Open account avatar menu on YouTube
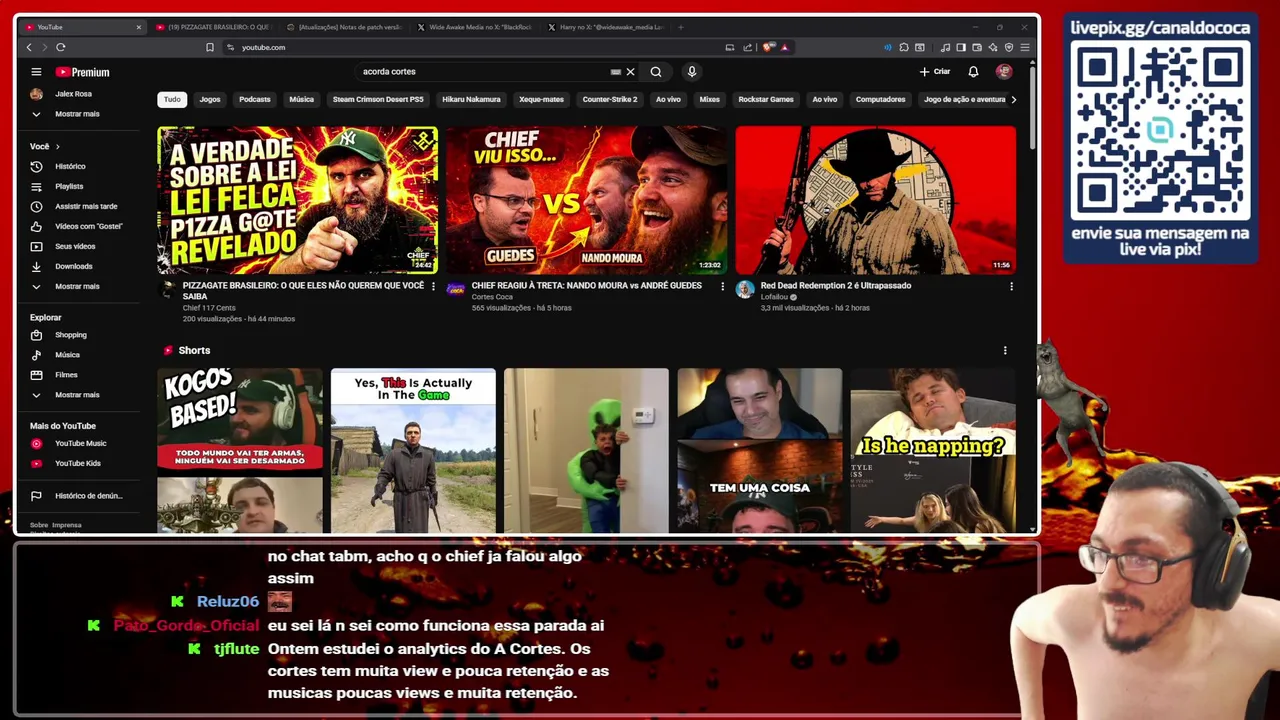The height and width of the screenshot is (720, 1280). point(1004,72)
